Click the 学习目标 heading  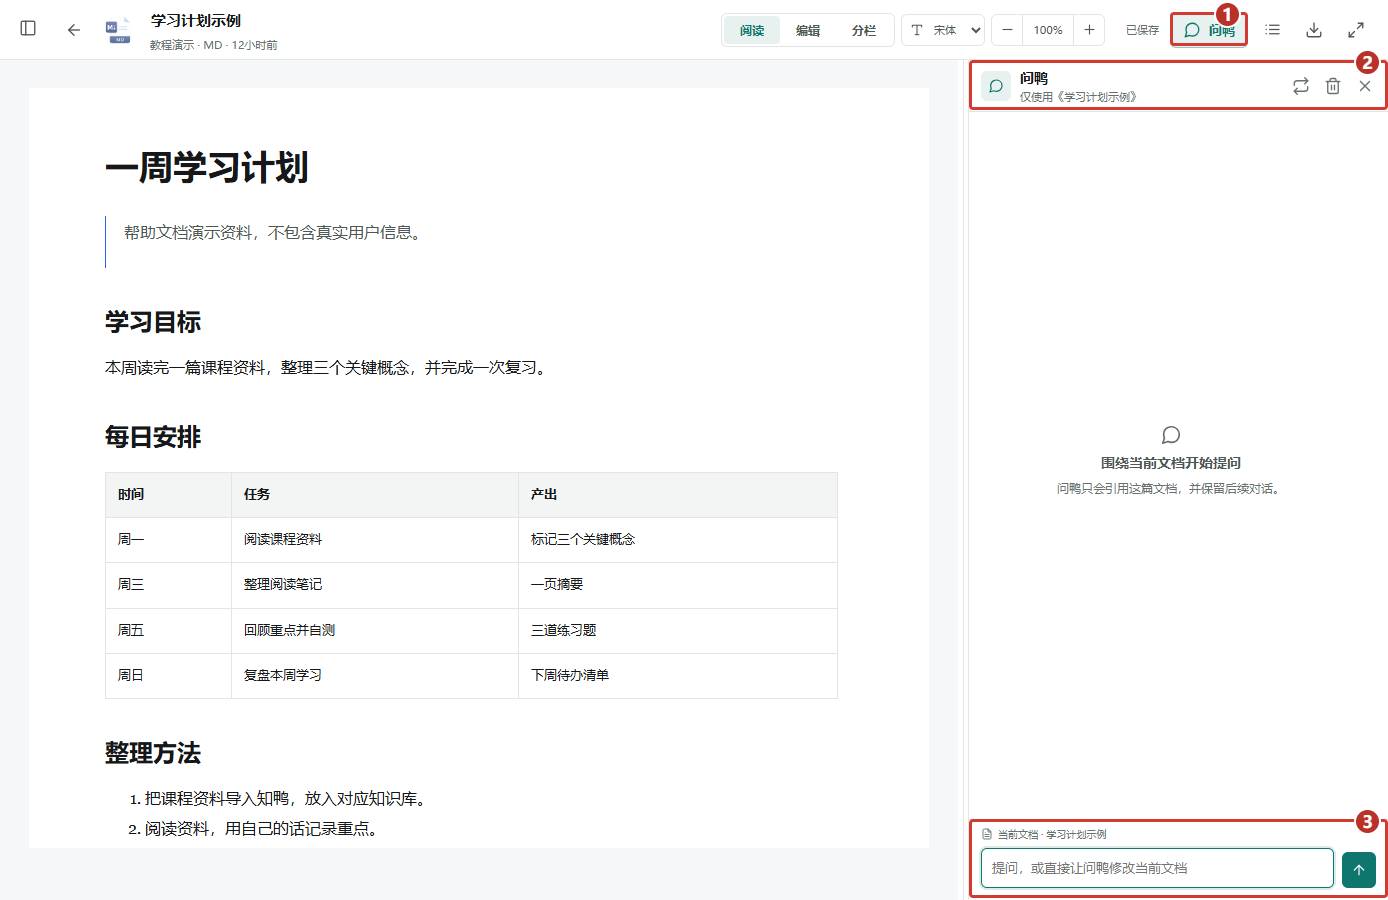[x=153, y=322]
